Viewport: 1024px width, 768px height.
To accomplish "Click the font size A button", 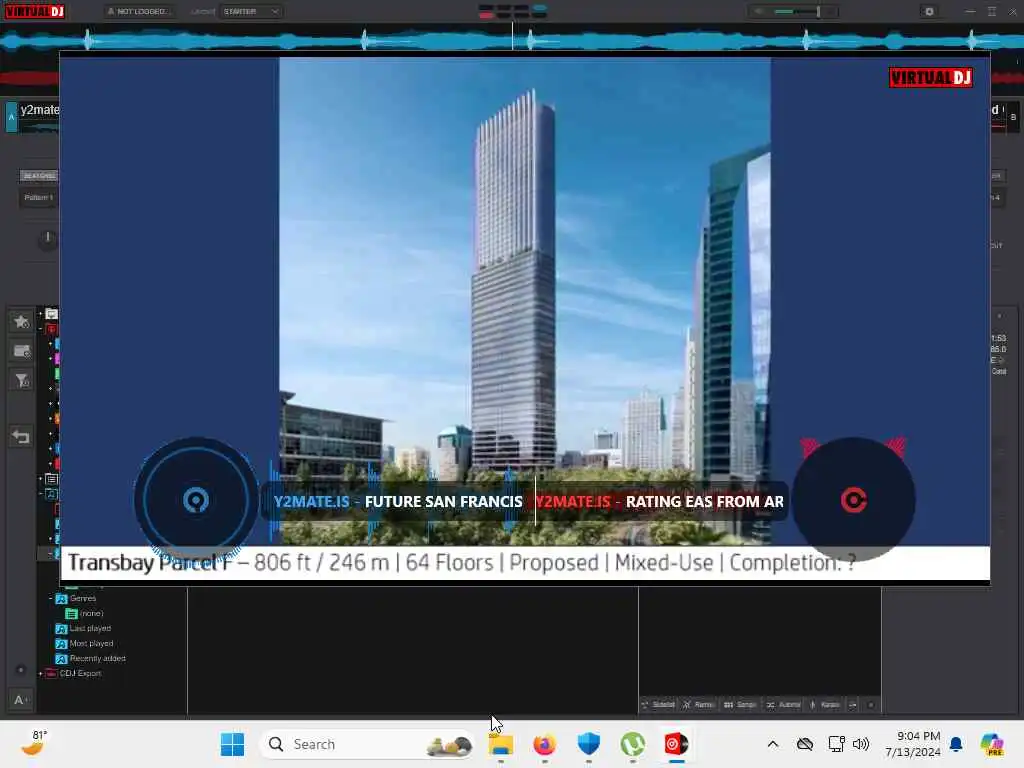I will (x=20, y=700).
